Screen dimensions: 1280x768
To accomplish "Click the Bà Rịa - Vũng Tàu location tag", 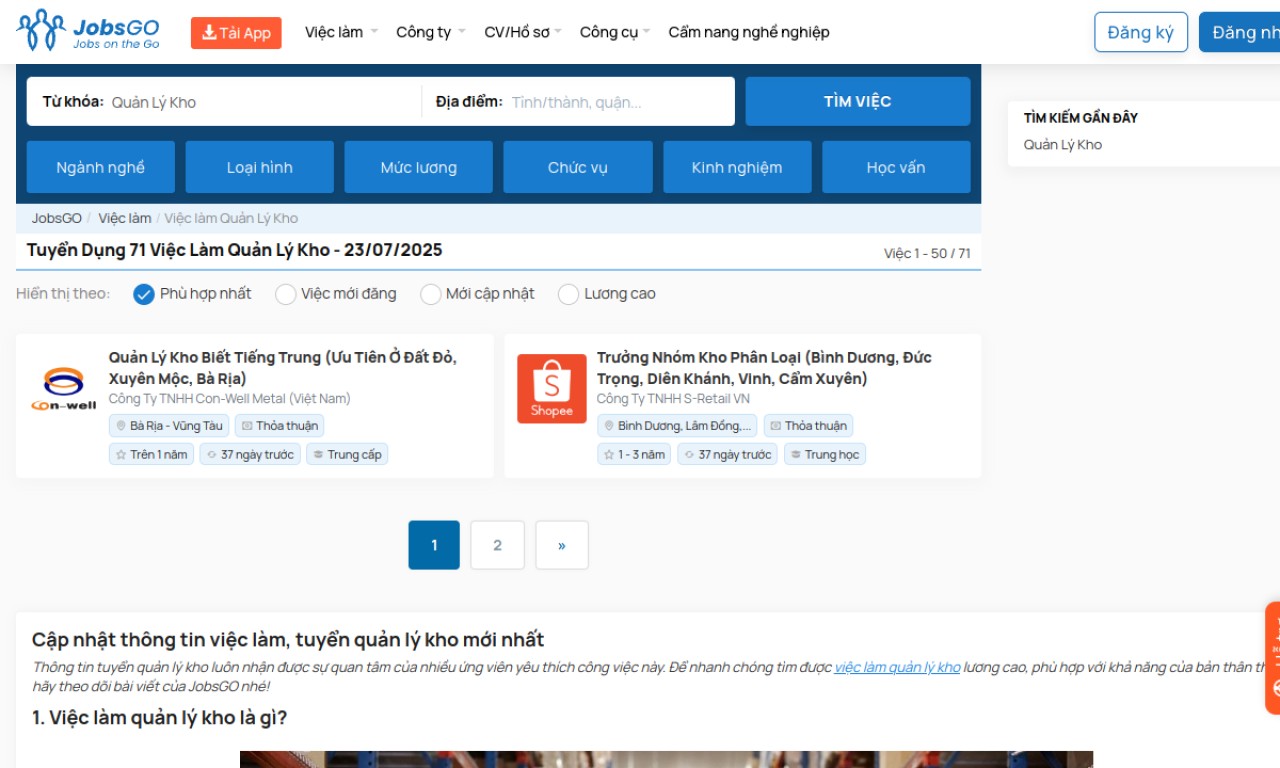I will (169, 426).
